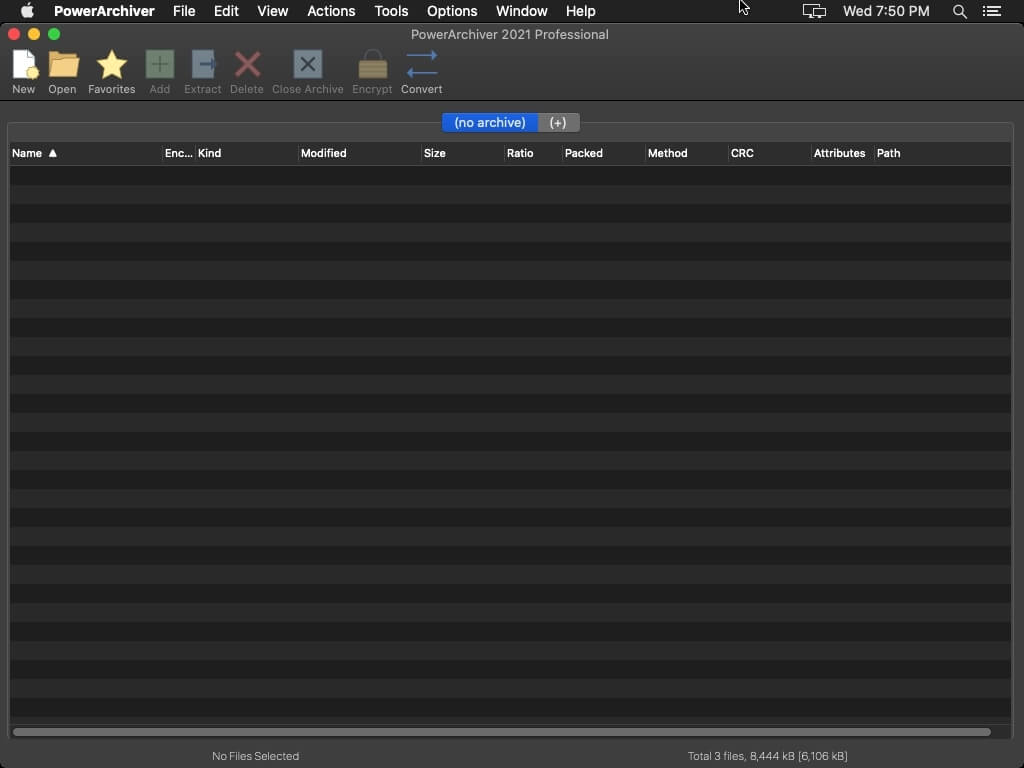
Task: Sort by the CRC column header
Action: [769, 153]
